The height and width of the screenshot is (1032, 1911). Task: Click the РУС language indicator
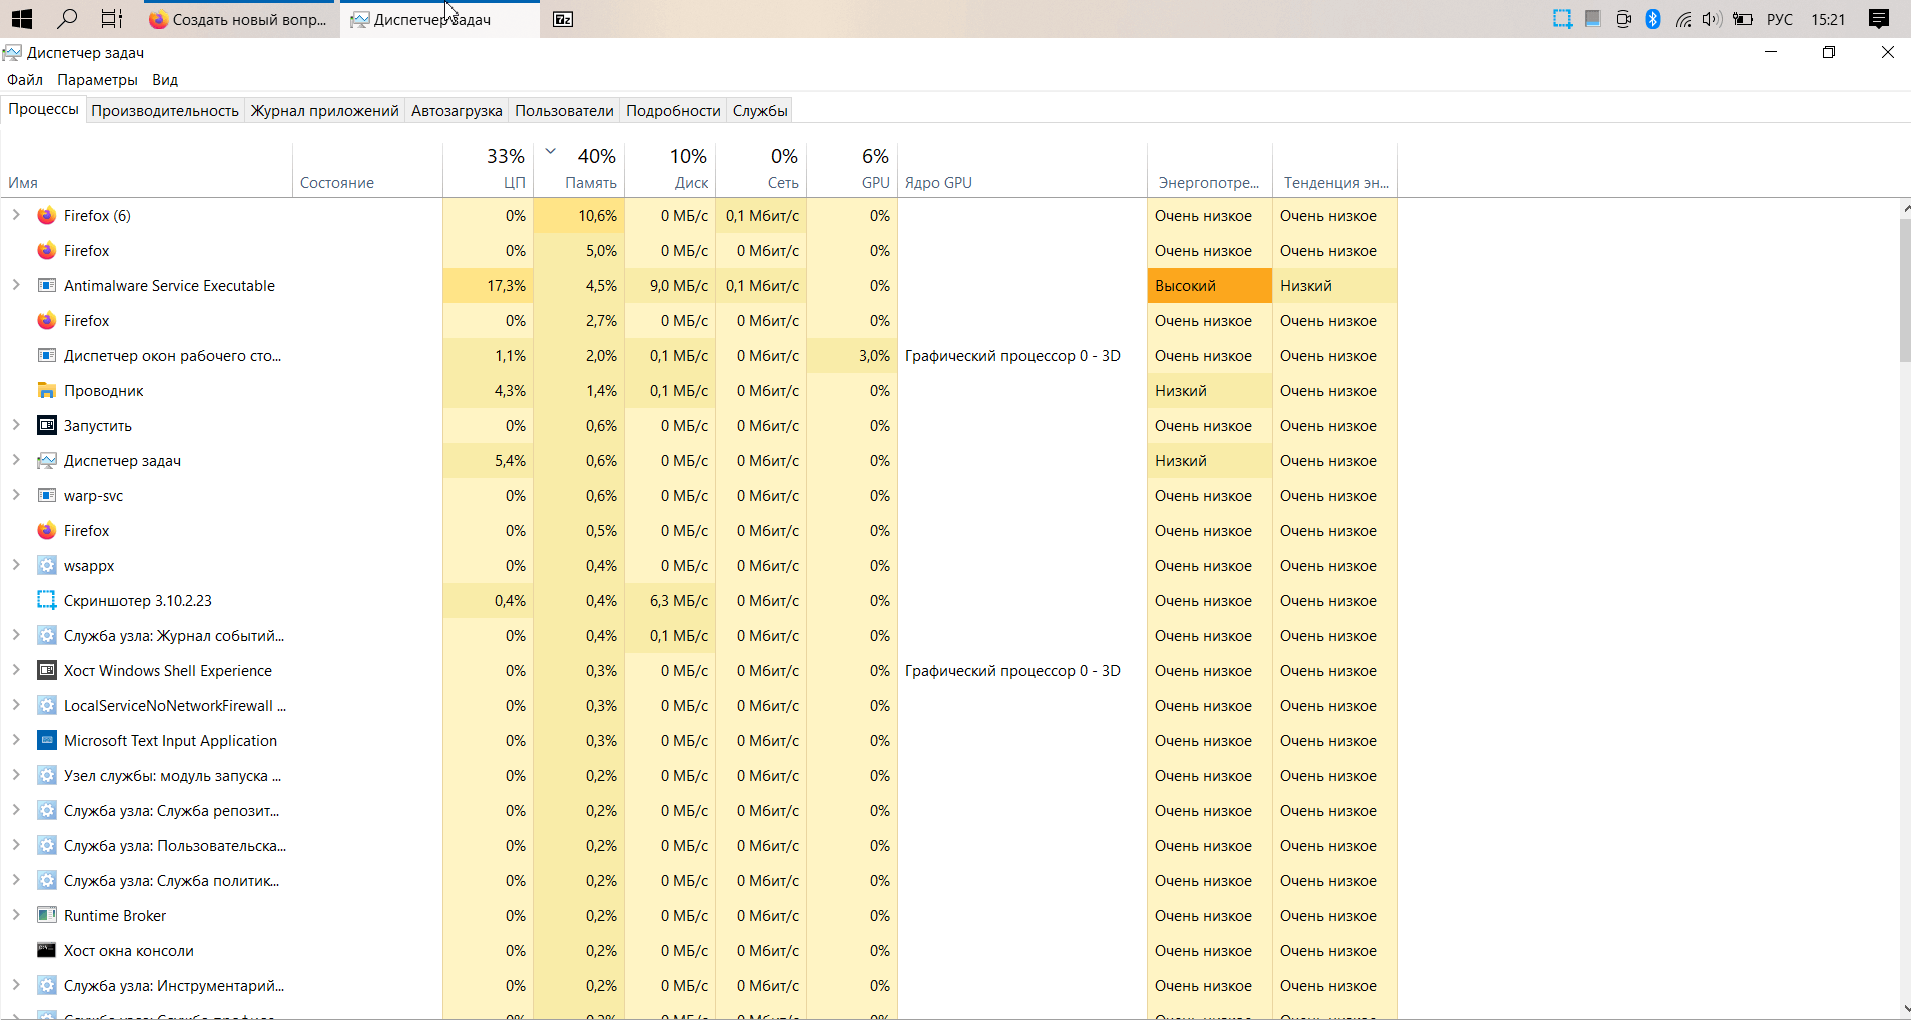click(x=1780, y=19)
